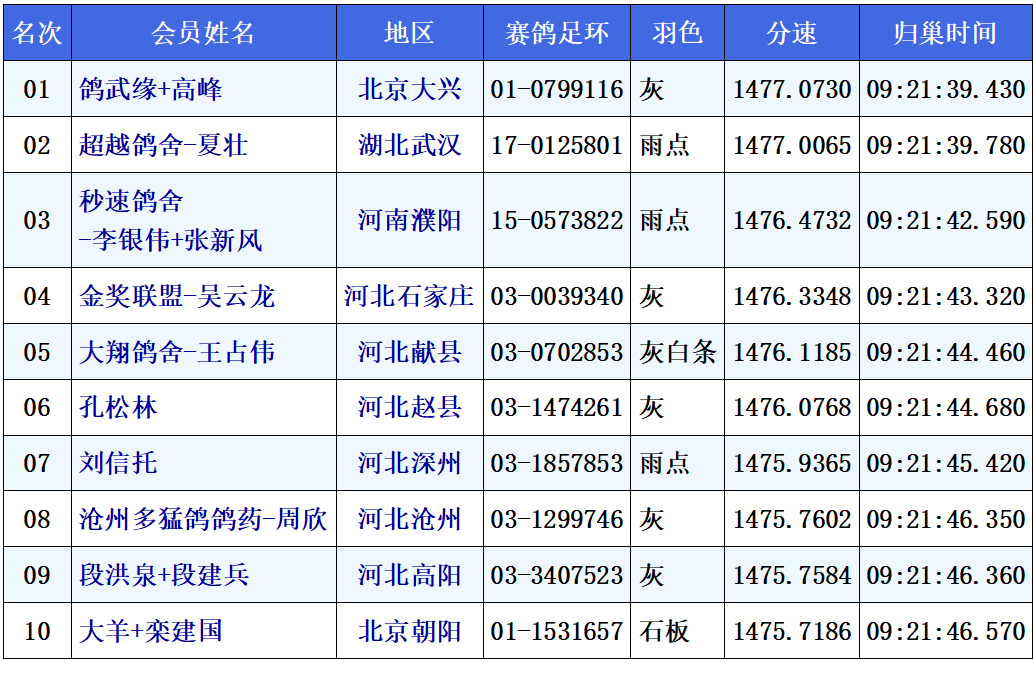Open member link 超越鸽舍-夏壮
This screenshot has height=675, width=1034.
[163, 146]
